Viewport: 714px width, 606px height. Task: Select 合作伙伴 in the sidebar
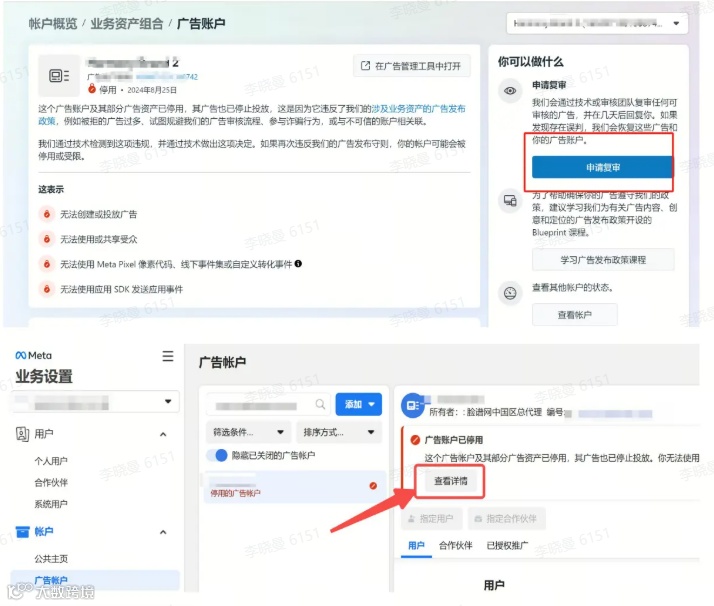pos(51,482)
